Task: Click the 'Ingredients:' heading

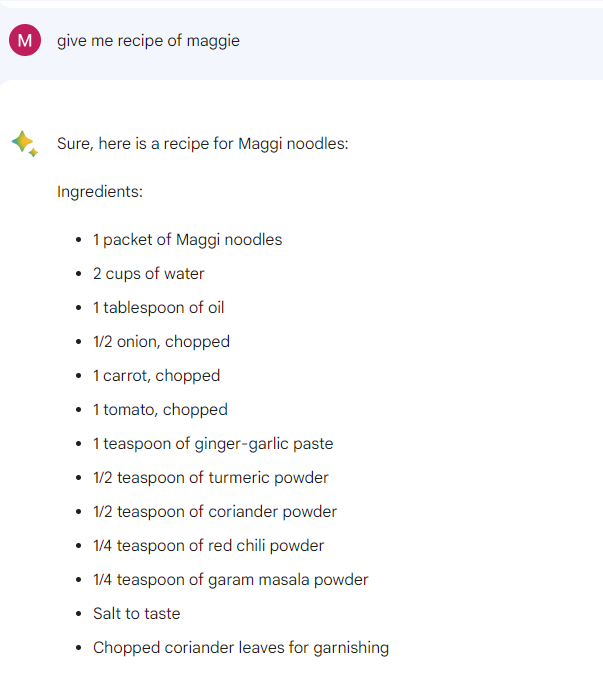Action: point(100,192)
